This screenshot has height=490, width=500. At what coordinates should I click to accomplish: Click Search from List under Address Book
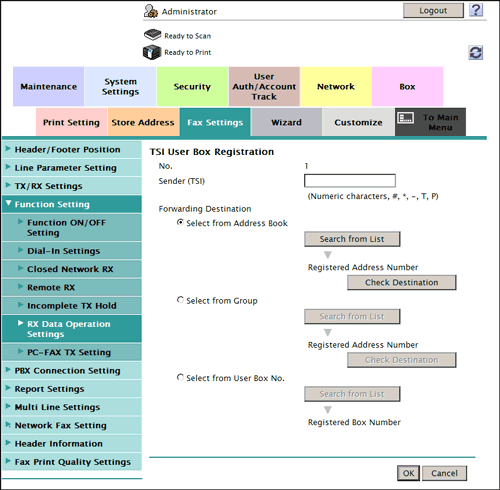point(352,239)
